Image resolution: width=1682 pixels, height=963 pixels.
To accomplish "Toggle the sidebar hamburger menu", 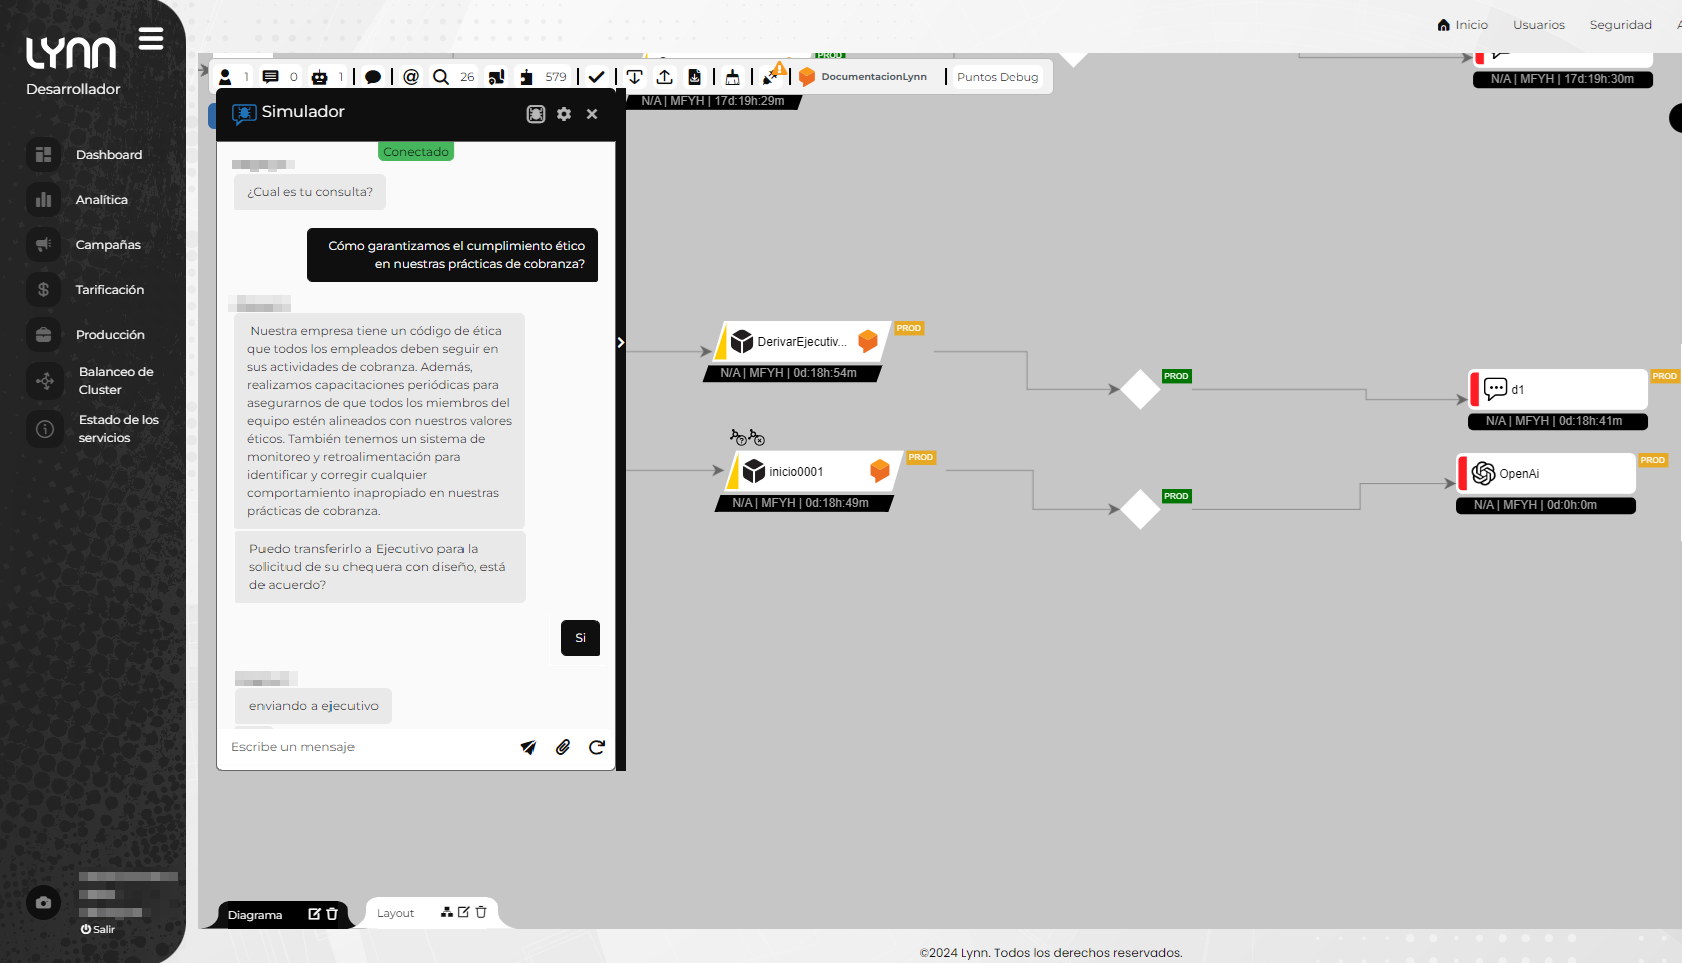I will click(151, 39).
